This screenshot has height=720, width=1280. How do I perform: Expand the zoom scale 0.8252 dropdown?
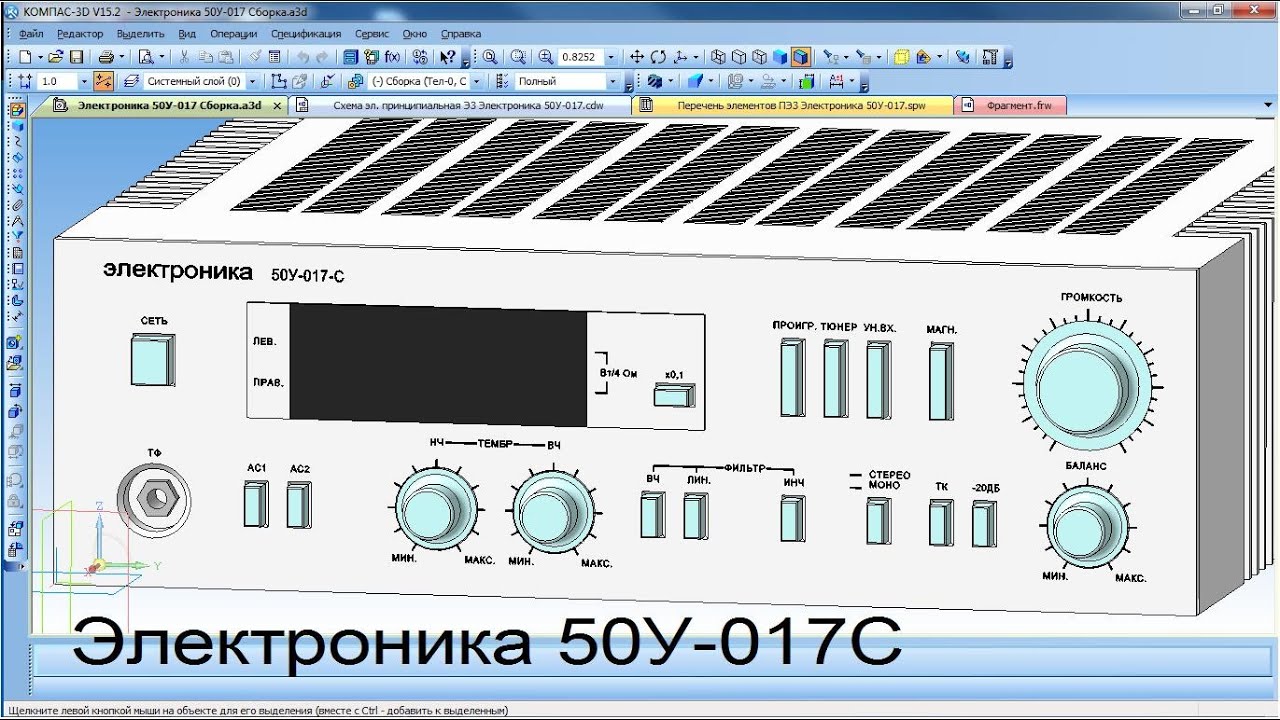[610, 57]
